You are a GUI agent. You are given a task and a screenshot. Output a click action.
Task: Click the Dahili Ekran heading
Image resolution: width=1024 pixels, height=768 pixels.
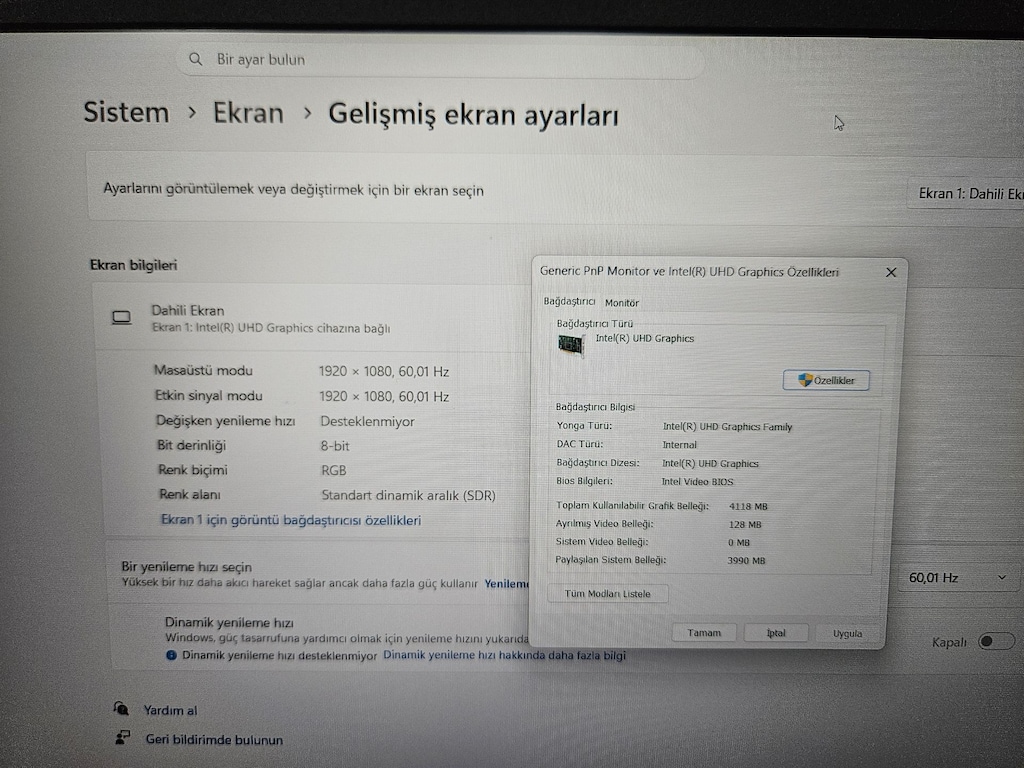click(188, 311)
